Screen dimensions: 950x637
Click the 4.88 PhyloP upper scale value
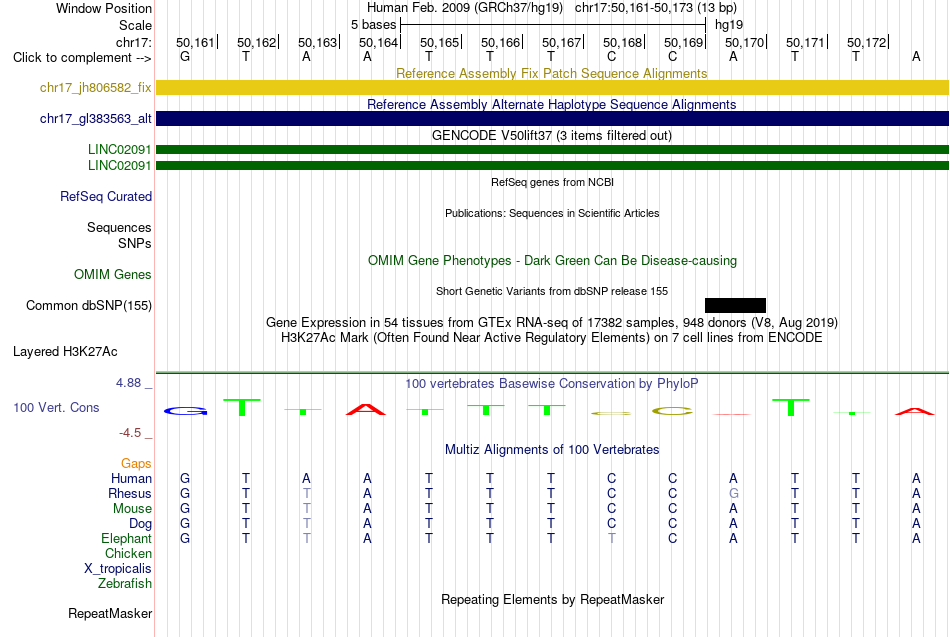(128, 383)
